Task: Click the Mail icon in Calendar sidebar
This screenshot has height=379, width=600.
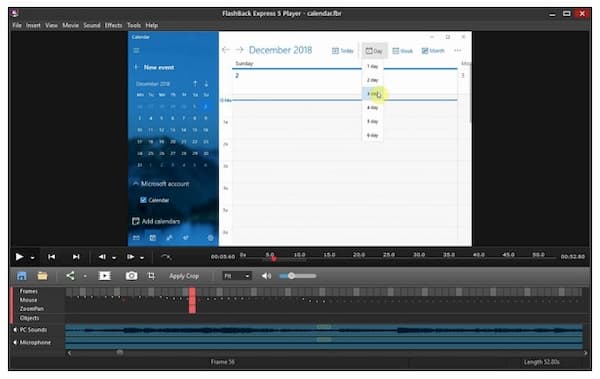Action: click(136, 238)
